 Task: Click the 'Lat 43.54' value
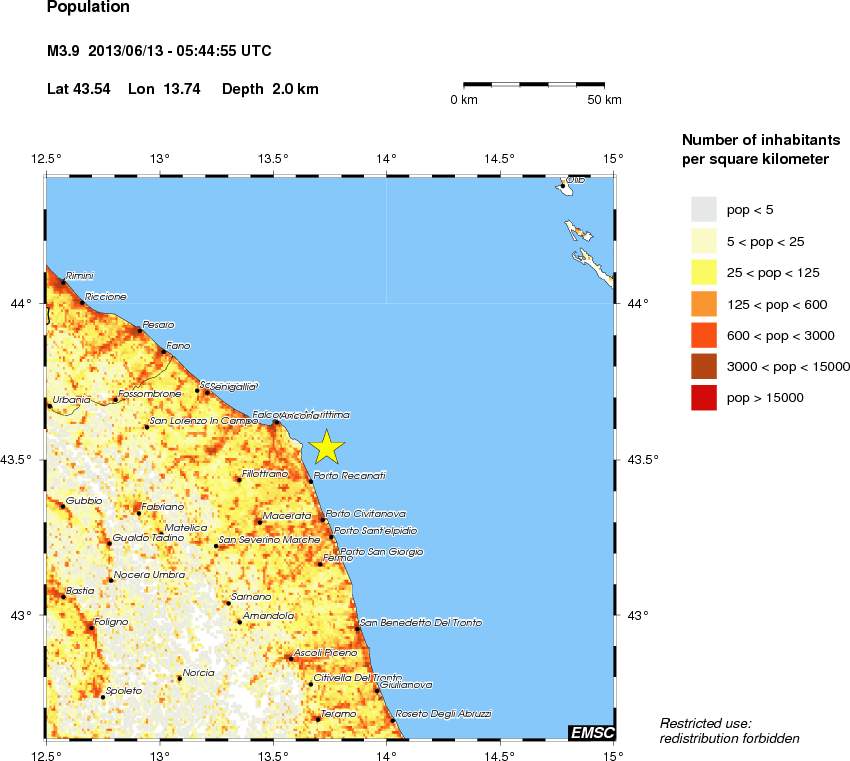pos(79,89)
